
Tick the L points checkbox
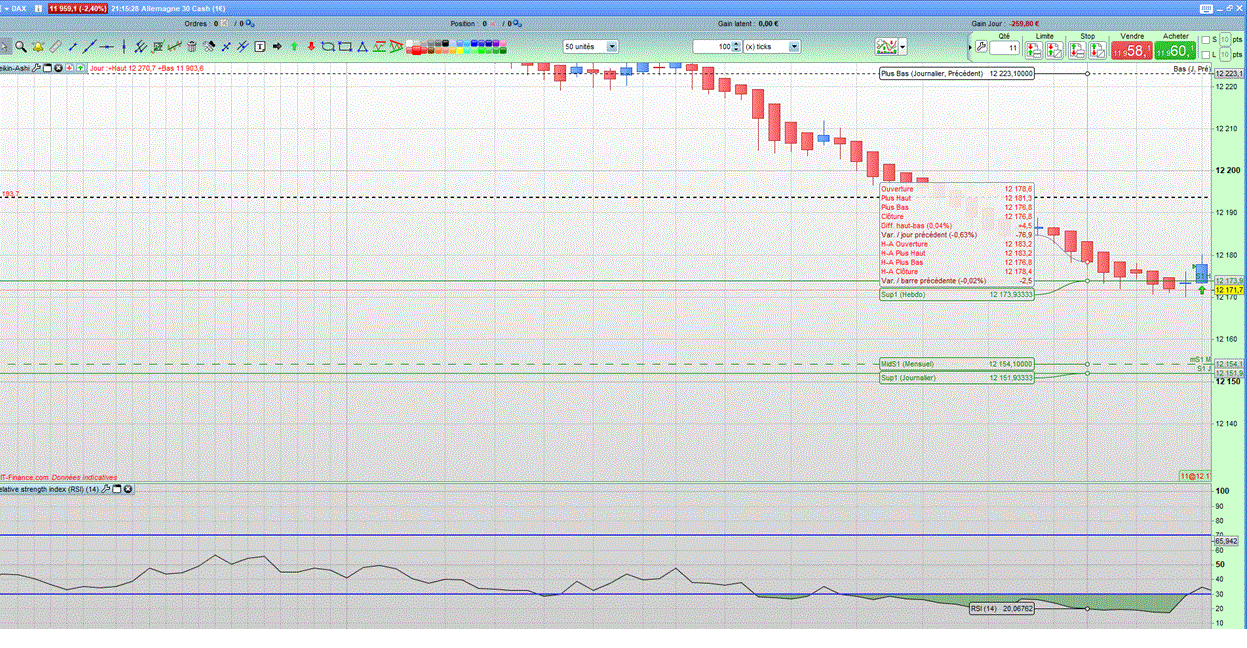[1205, 55]
